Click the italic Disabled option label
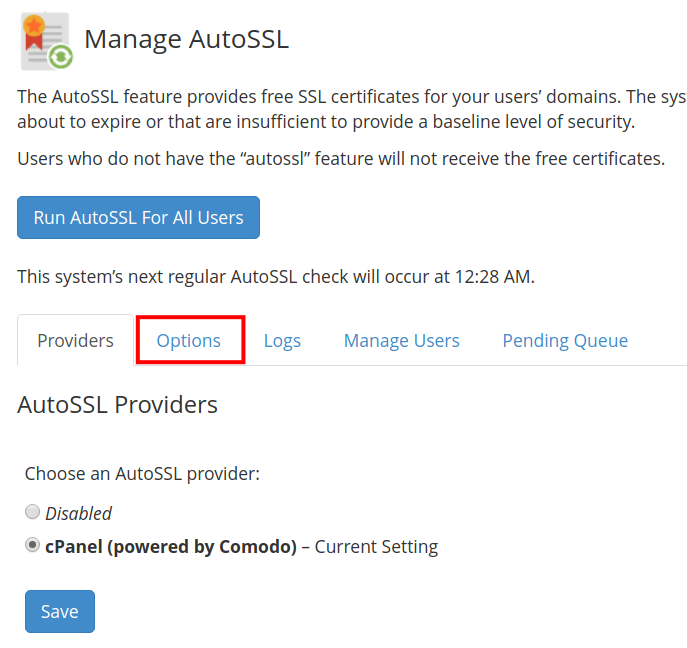 [79, 513]
